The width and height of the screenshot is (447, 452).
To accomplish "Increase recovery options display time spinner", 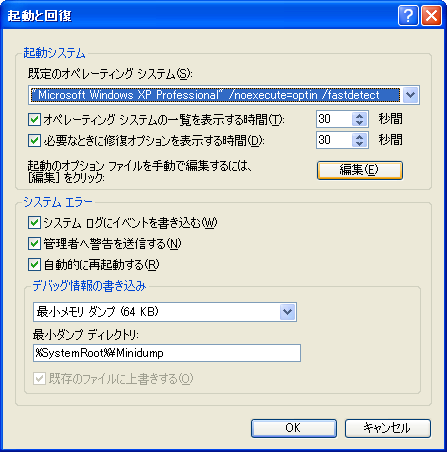I will coord(359,137).
